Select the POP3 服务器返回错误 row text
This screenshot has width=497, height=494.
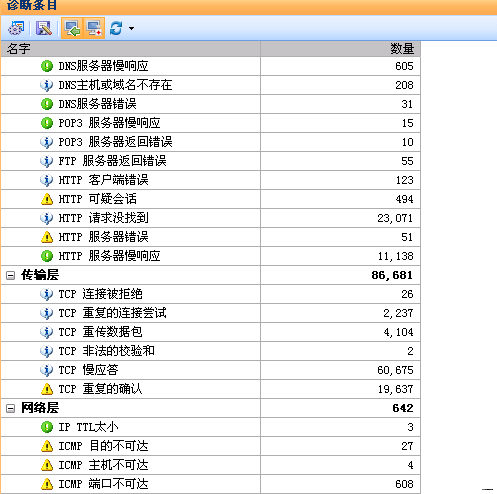(x=115, y=142)
